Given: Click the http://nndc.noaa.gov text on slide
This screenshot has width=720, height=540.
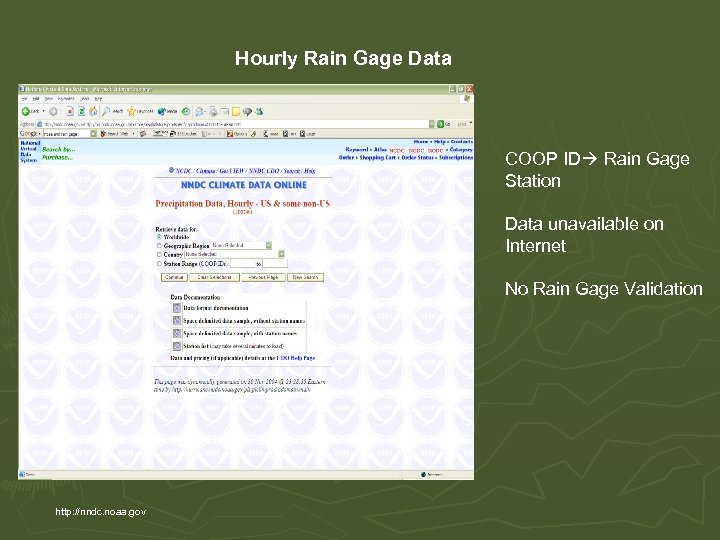Looking at the screenshot, I should coord(101,512).
